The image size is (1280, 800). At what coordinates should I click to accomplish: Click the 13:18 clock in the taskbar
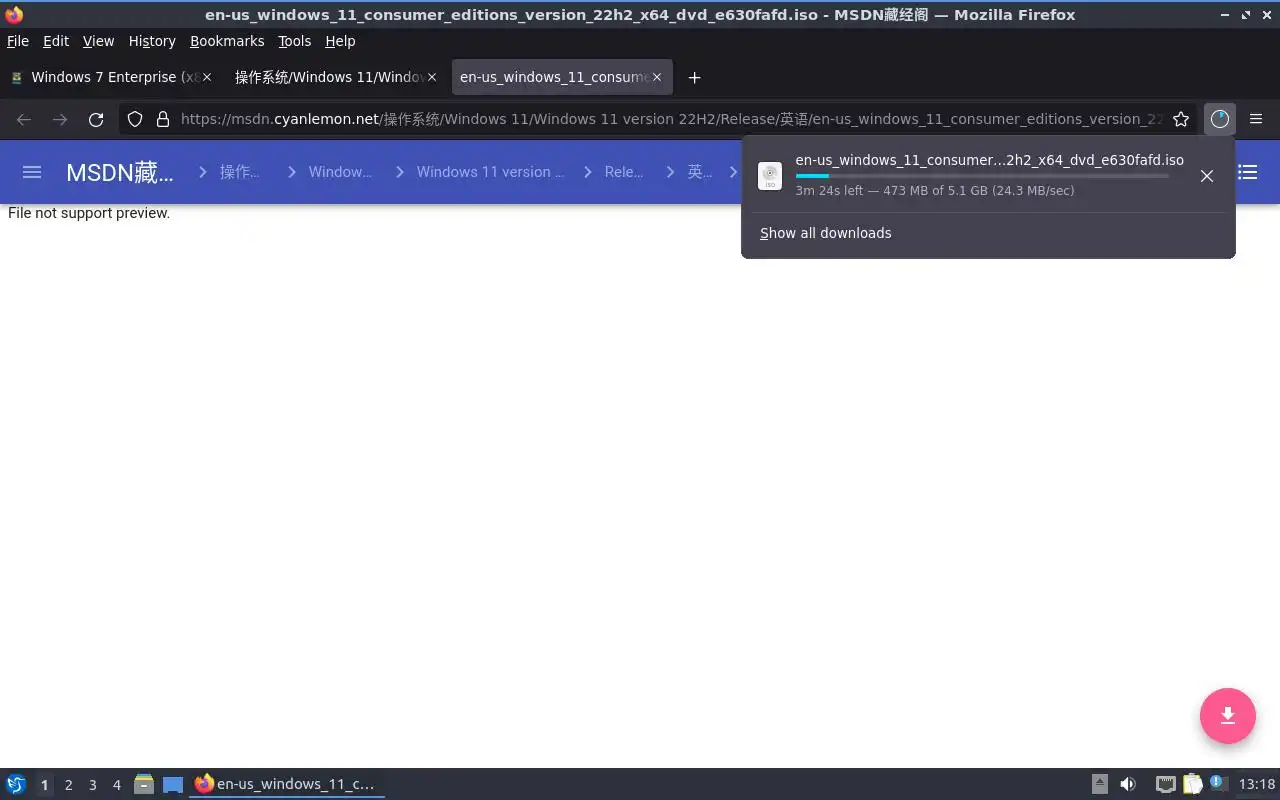[1257, 784]
